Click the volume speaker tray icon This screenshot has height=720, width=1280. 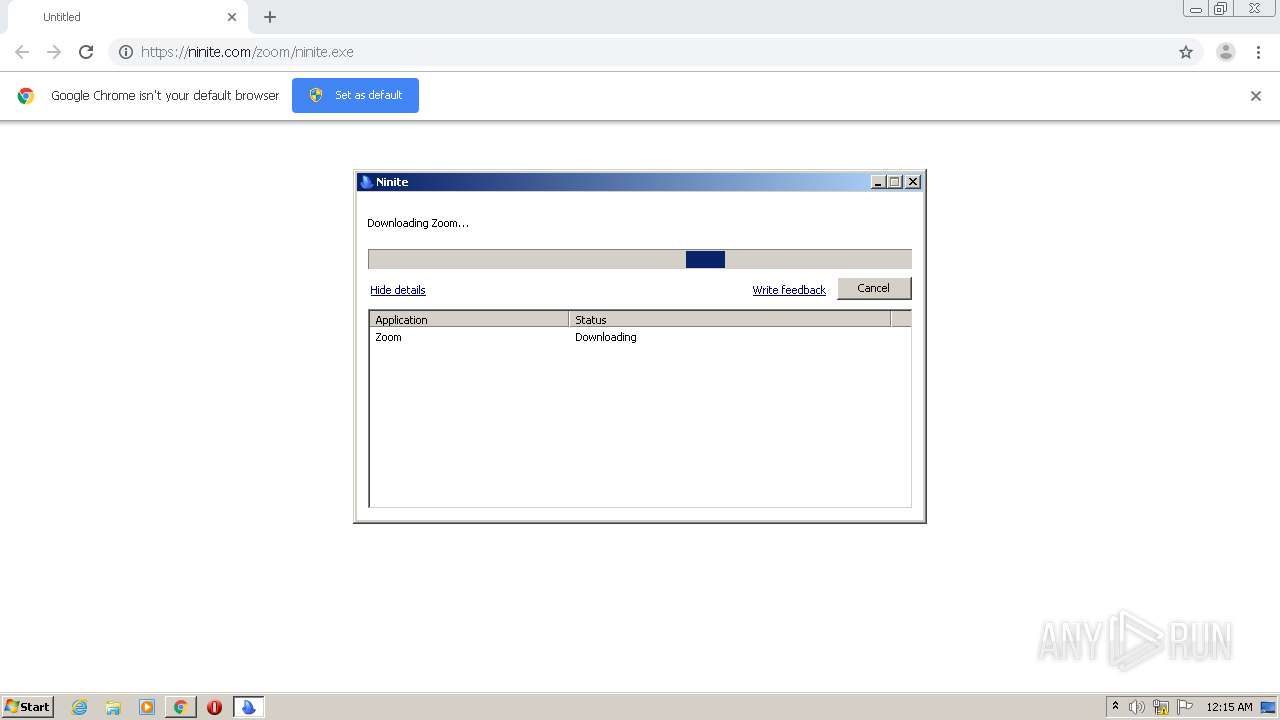(1137, 707)
